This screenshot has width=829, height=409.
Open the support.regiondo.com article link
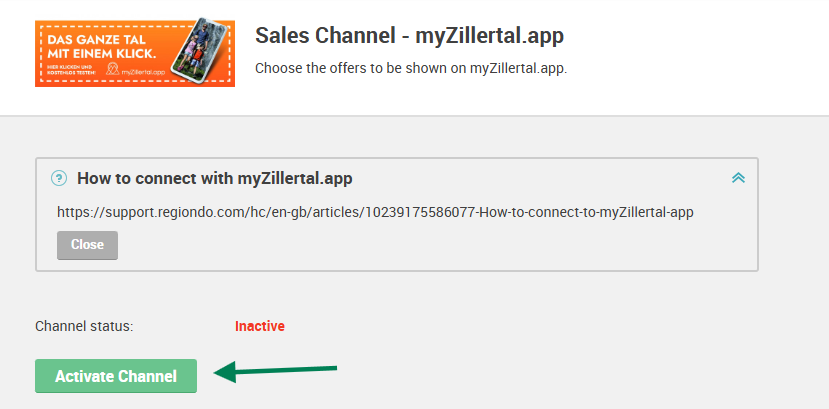click(x=375, y=212)
